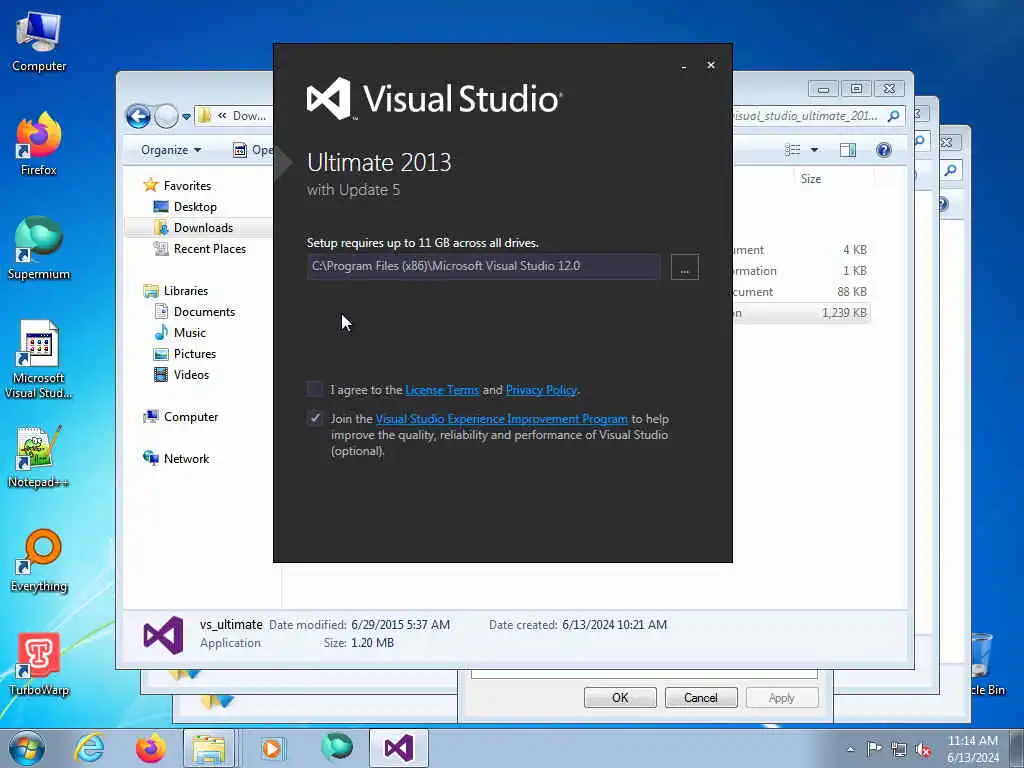Select the file row sized 1,239 KB
This screenshot has width=1024, height=768.
tap(801, 313)
